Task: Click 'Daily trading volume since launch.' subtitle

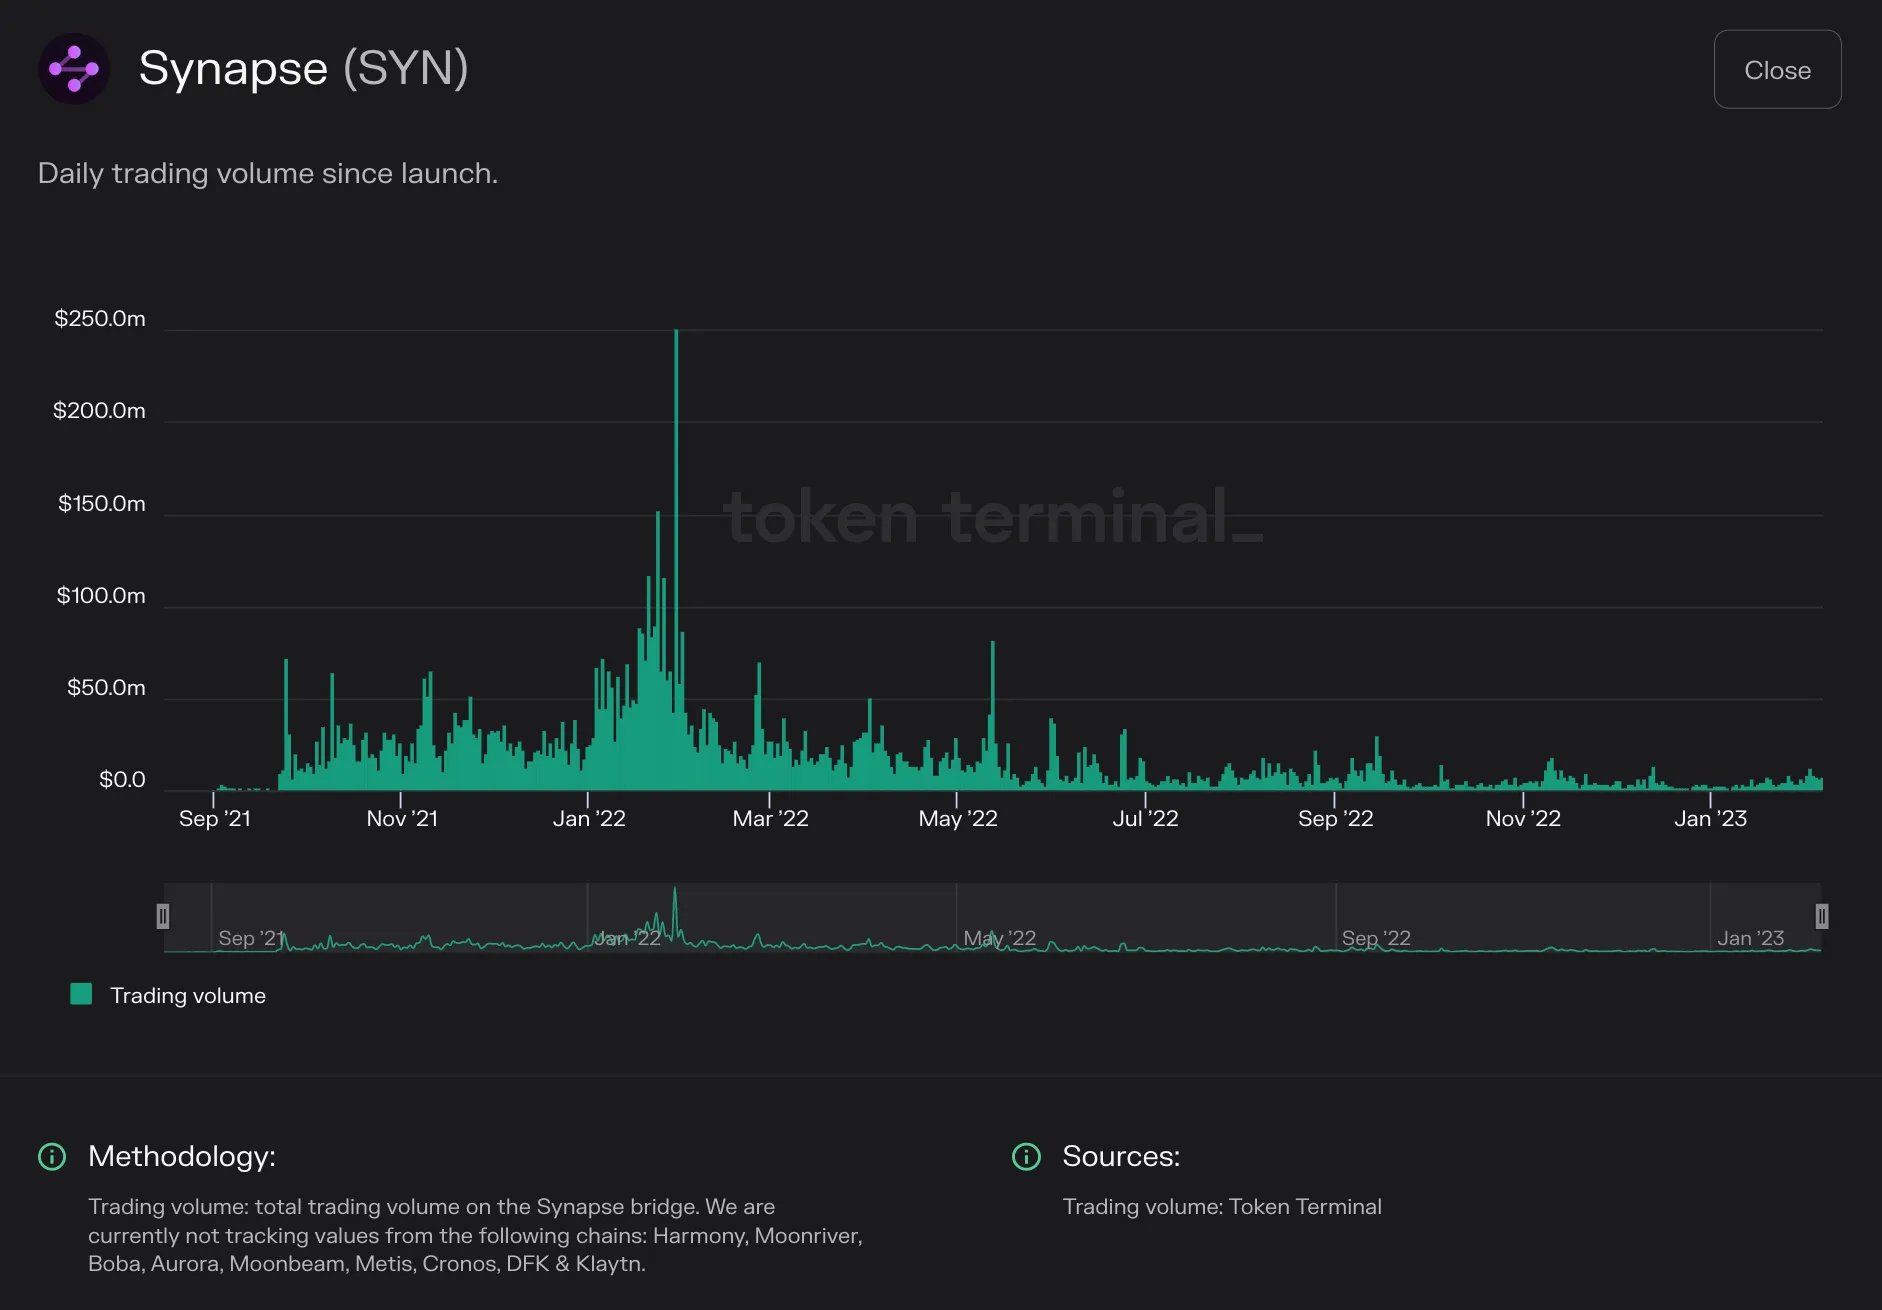Action: [x=268, y=173]
